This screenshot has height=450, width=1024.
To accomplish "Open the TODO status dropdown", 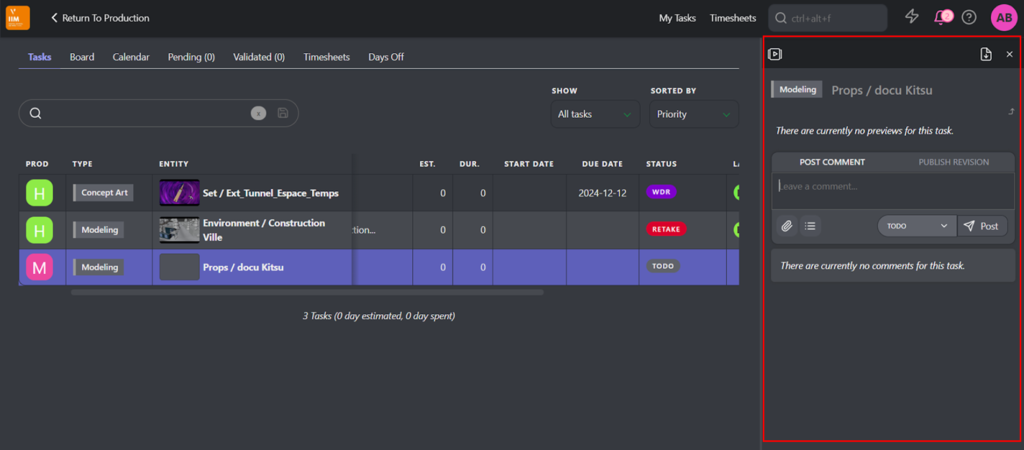I will tap(915, 226).
